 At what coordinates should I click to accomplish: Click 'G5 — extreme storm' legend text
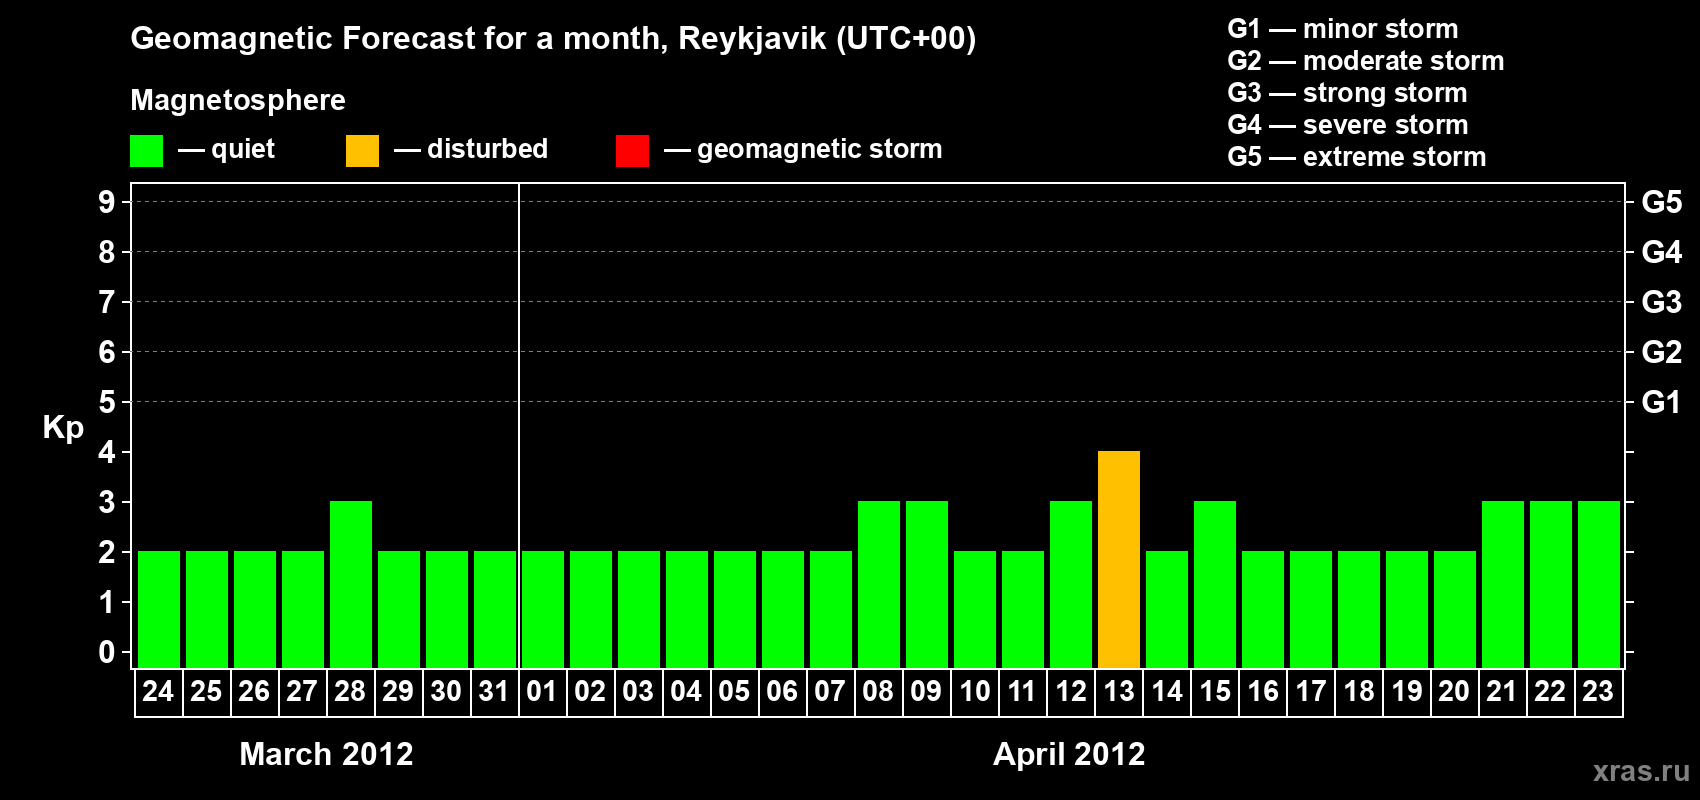1356,157
